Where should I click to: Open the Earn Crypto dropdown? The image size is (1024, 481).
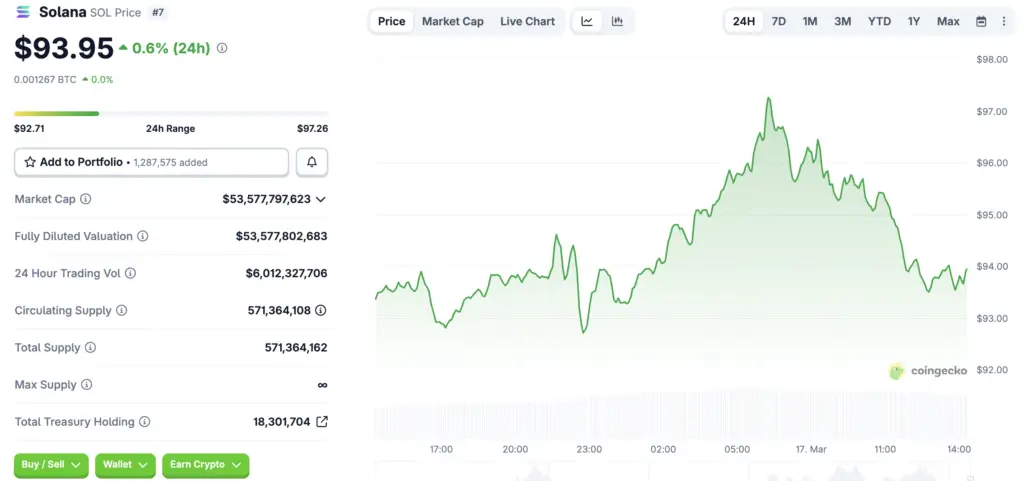(x=205, y=465)
